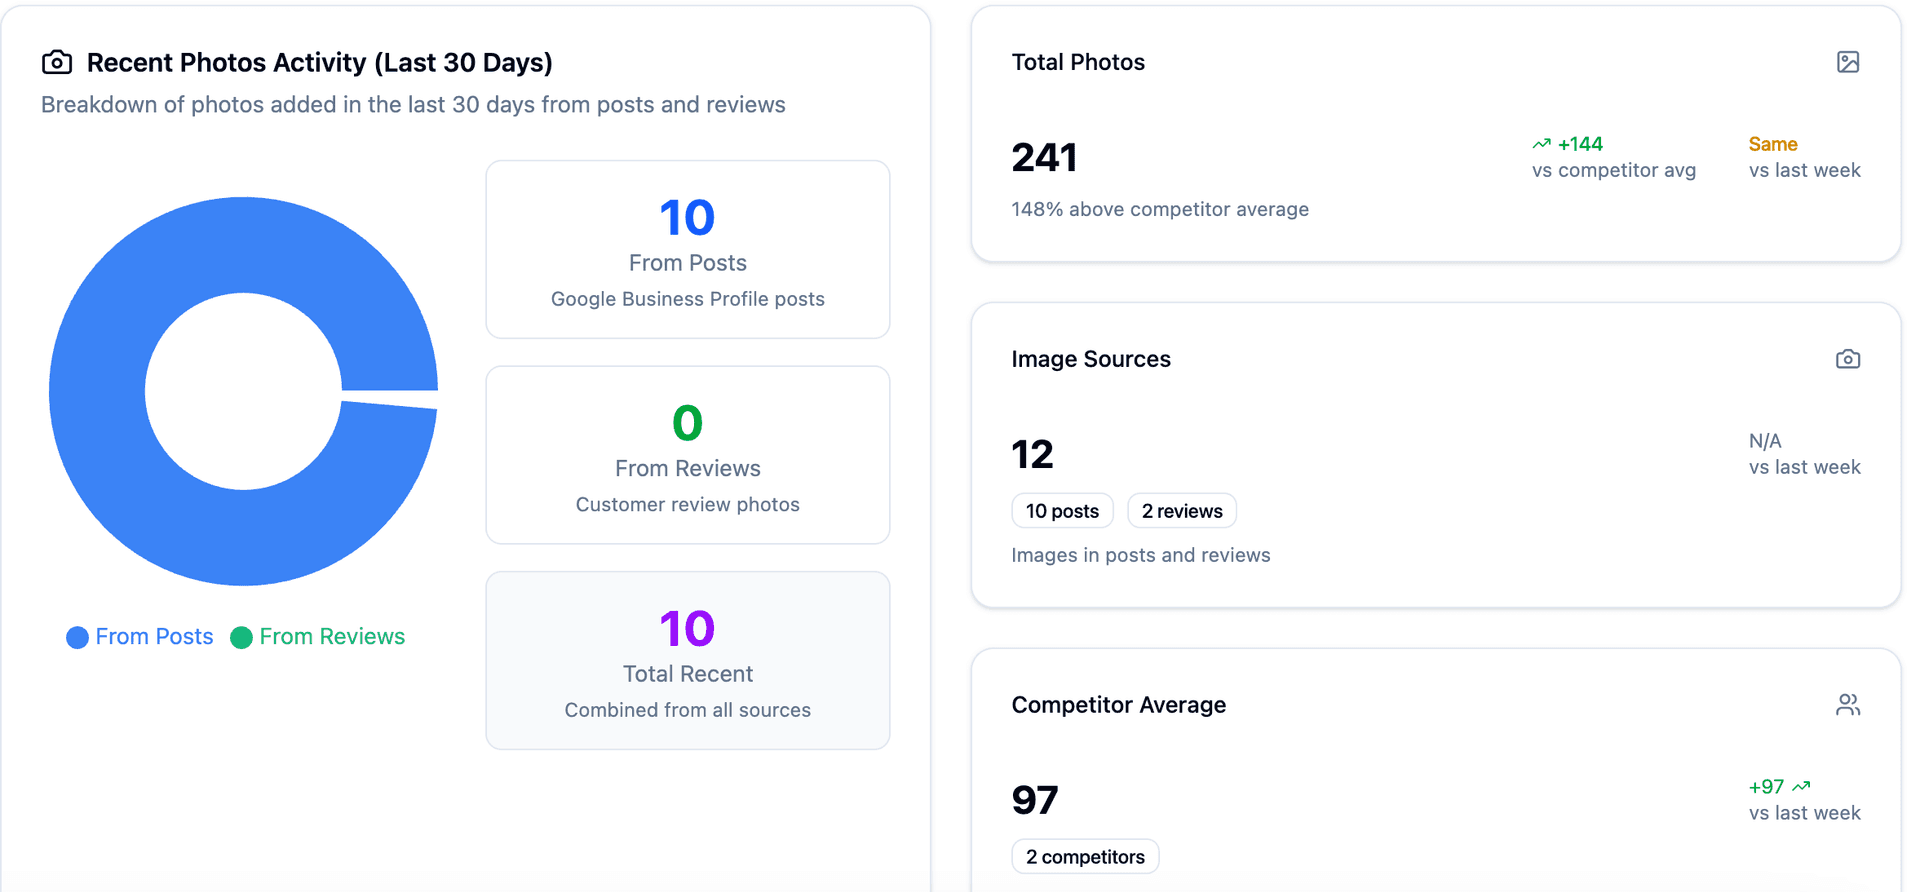Click the 'Breakdown of photos added' subtitle
This screenshot has height=892, width=1920.
413,105
